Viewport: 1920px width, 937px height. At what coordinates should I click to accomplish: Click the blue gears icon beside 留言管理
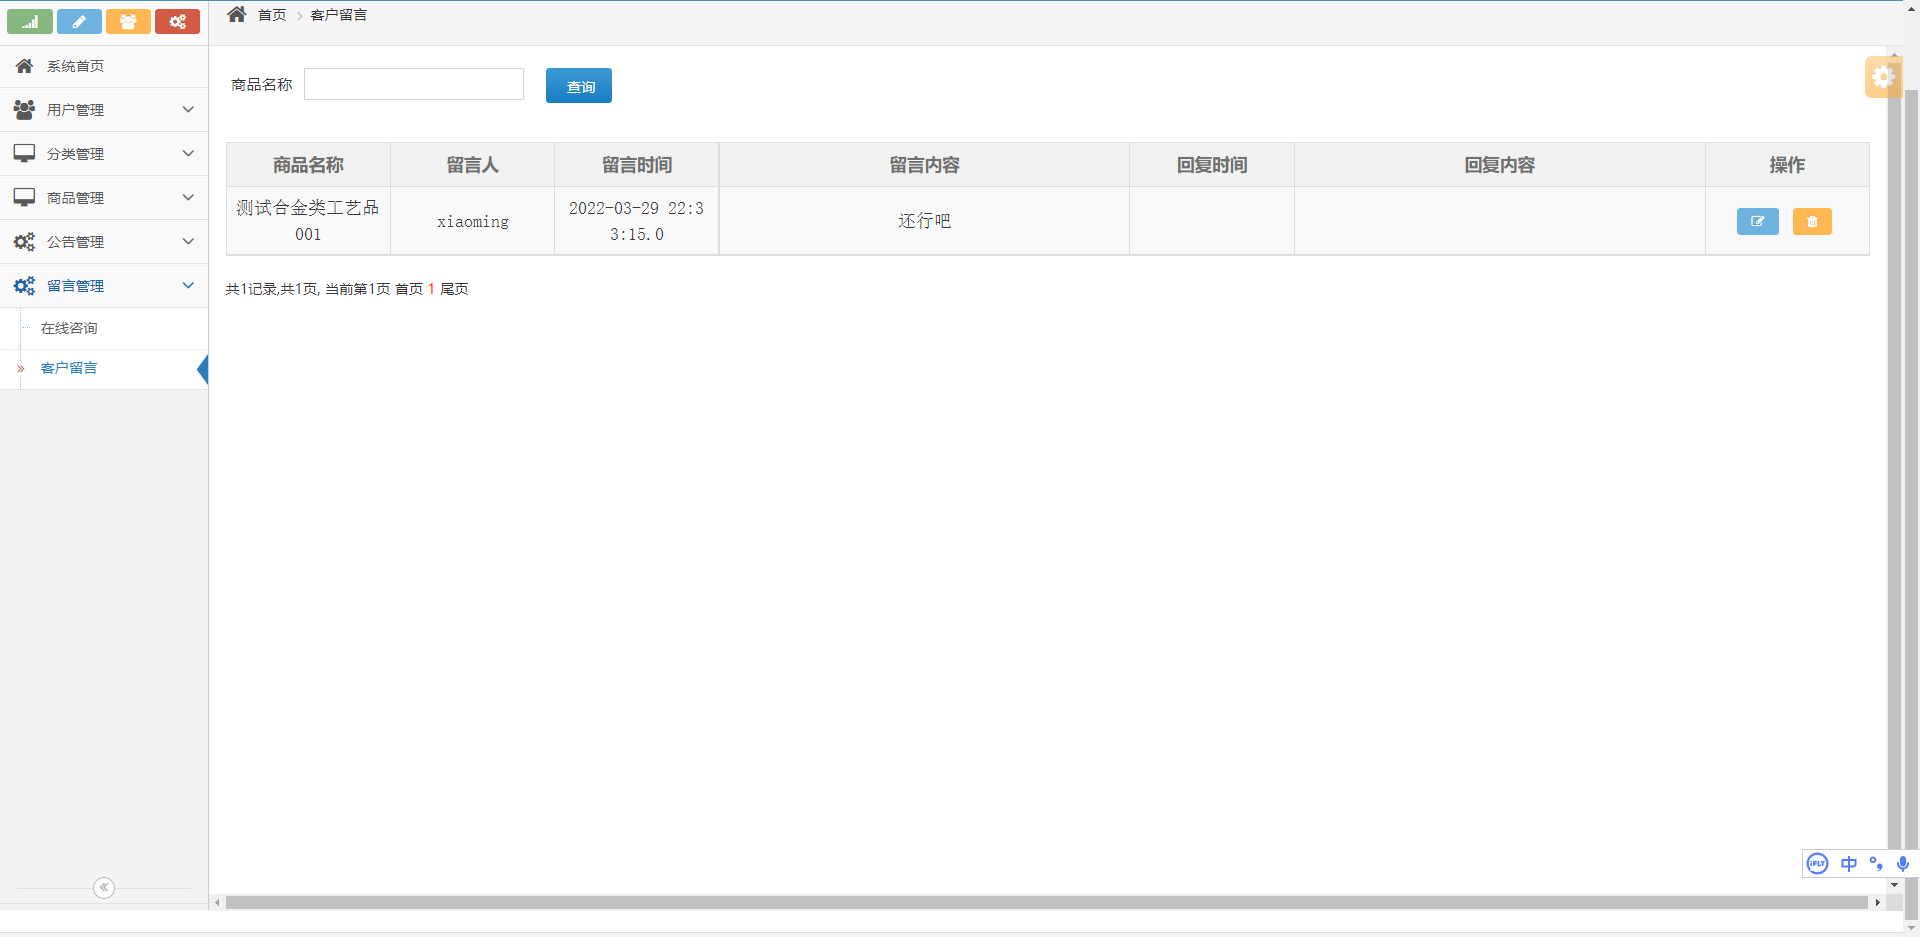[x=24, y=286]
